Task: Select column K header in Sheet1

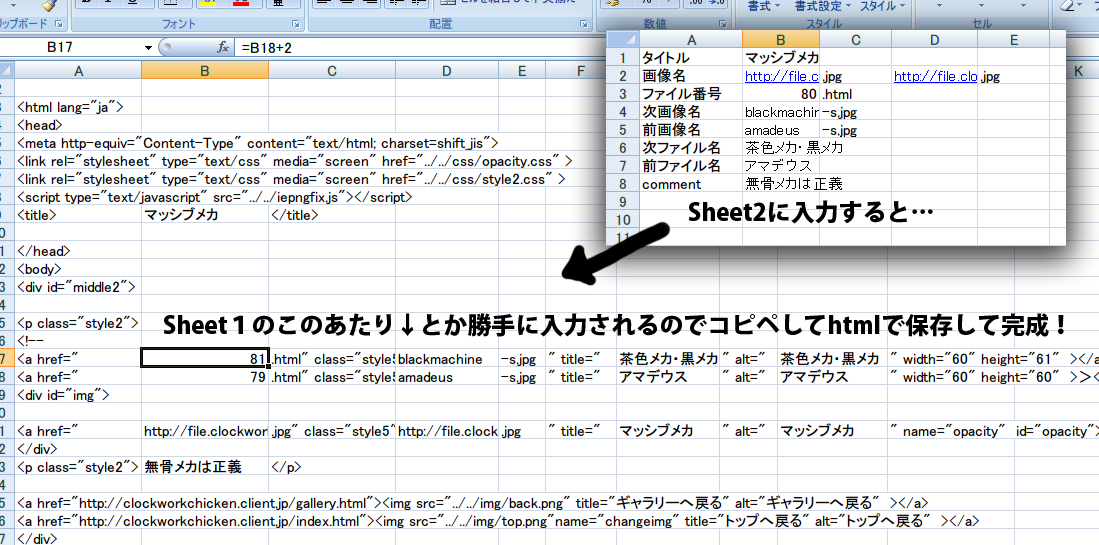Action: click(1077, 70)
